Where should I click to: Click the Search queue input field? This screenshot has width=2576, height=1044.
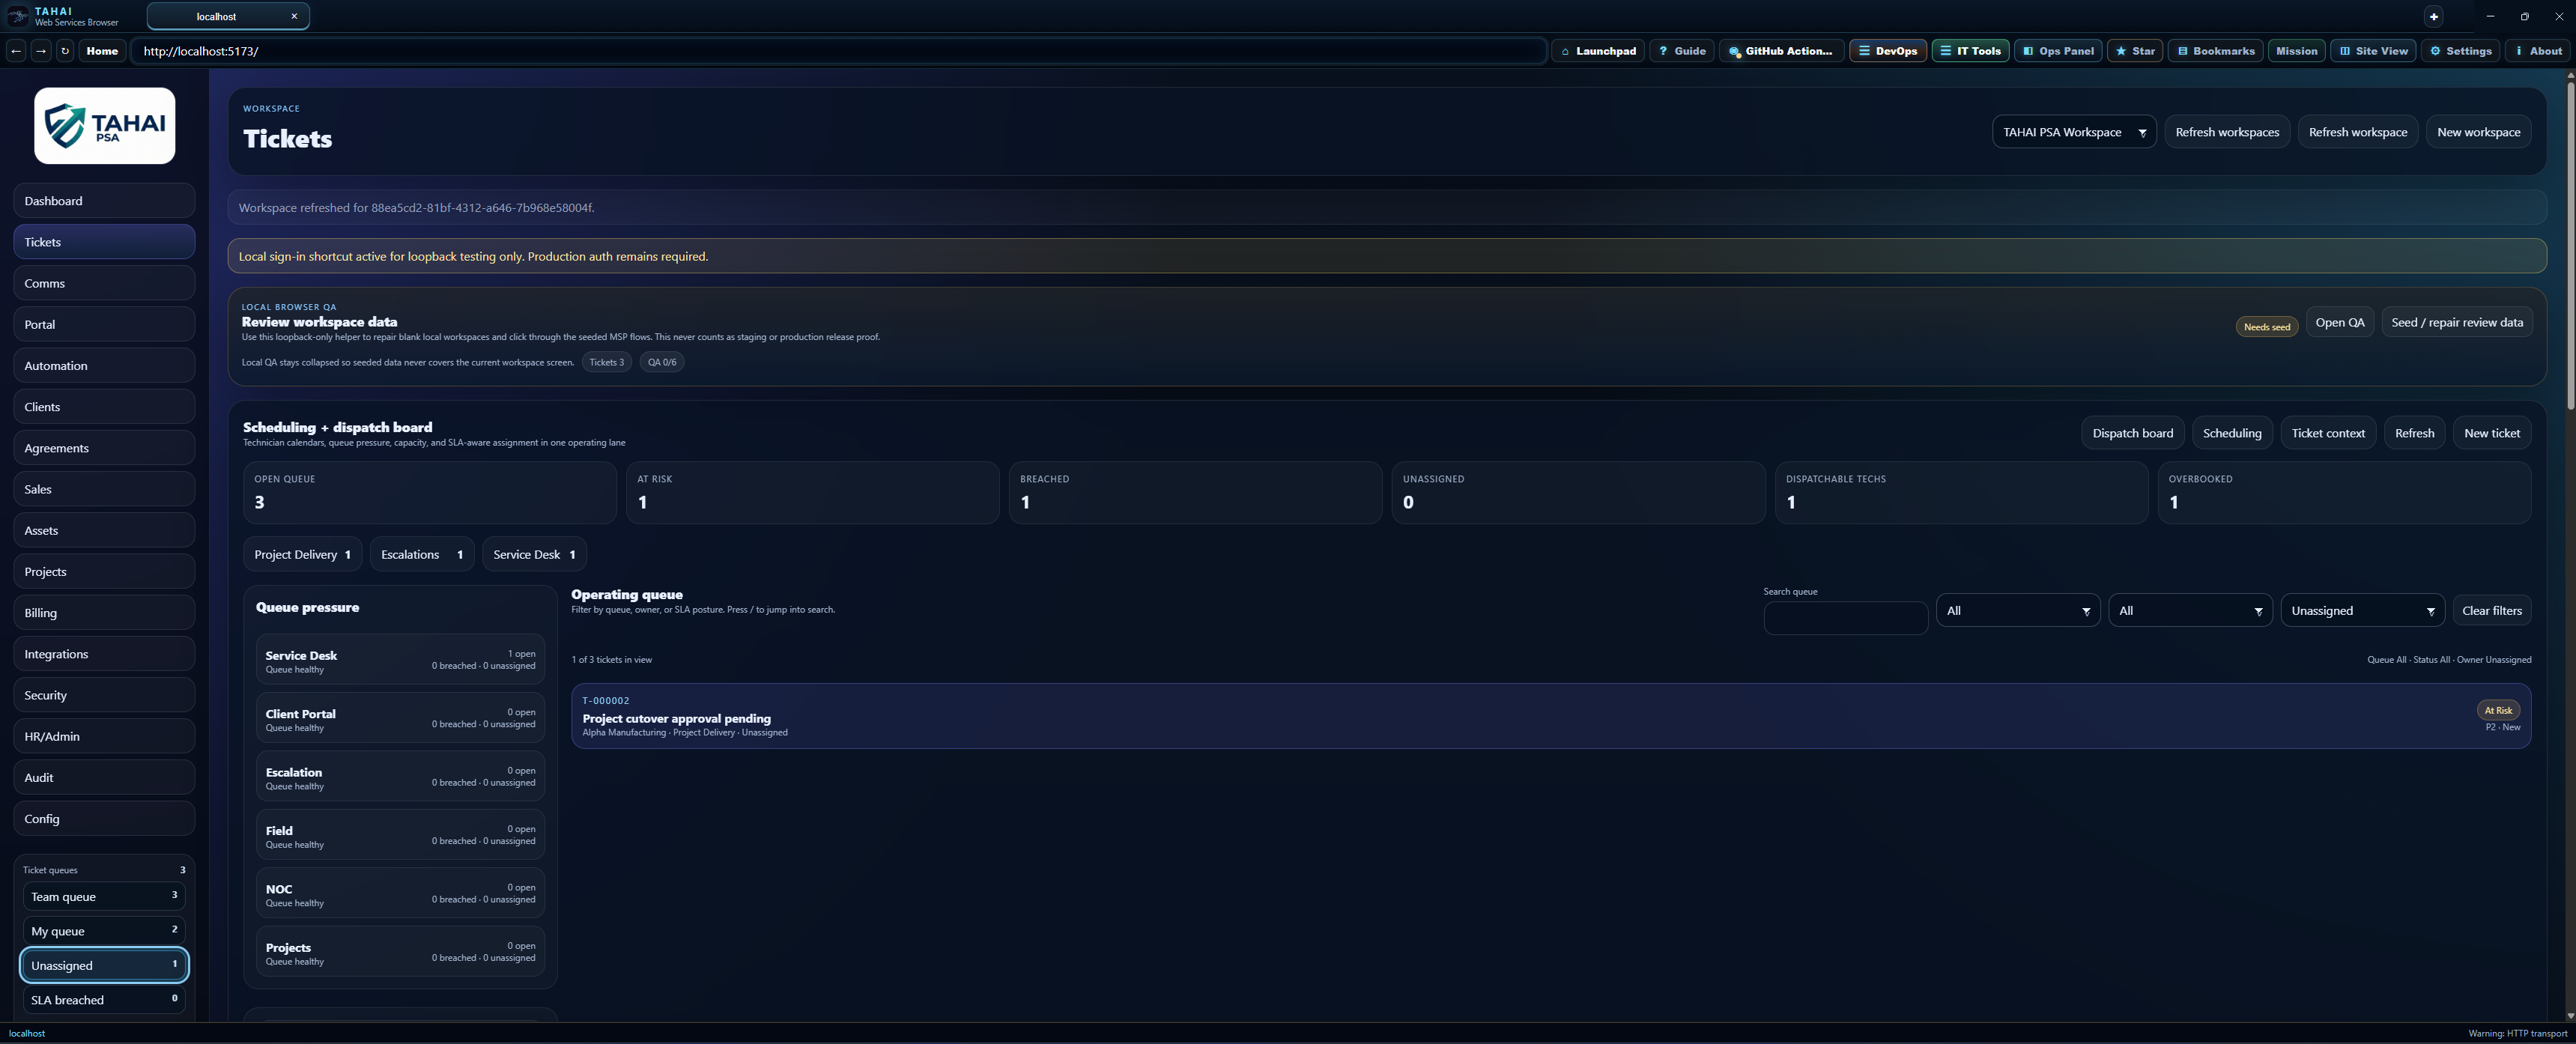pos(1845,618)
